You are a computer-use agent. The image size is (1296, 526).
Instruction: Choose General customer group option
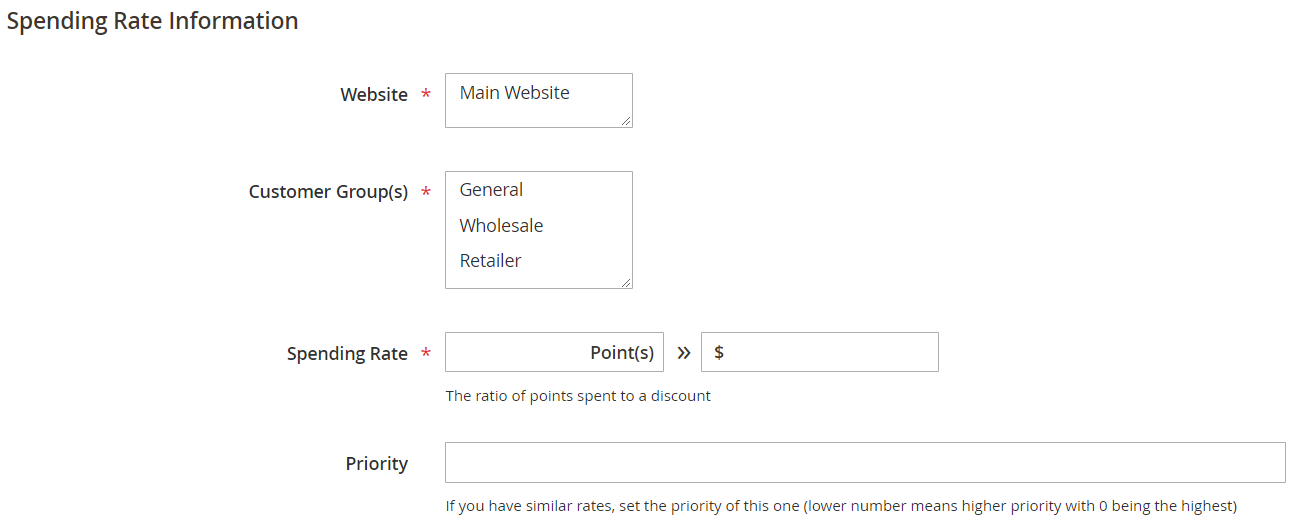coord(491,190)
